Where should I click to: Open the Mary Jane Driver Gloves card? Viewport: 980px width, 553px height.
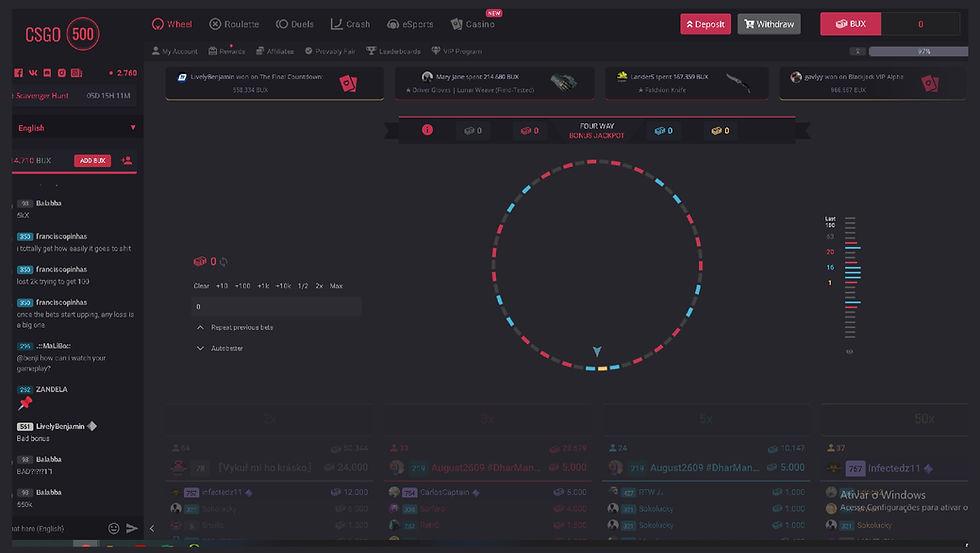pos(494,83)
